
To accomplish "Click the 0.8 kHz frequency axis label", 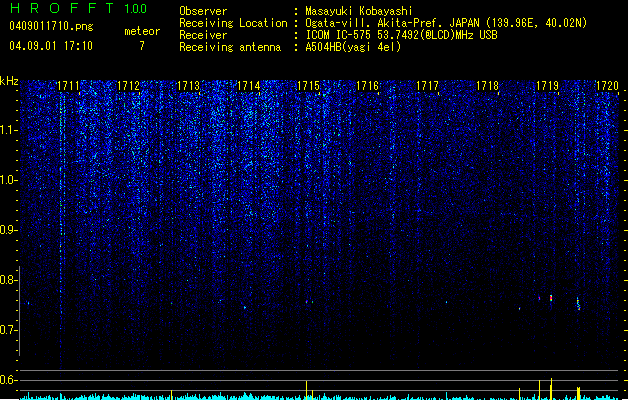I will (x=8, y=280).
